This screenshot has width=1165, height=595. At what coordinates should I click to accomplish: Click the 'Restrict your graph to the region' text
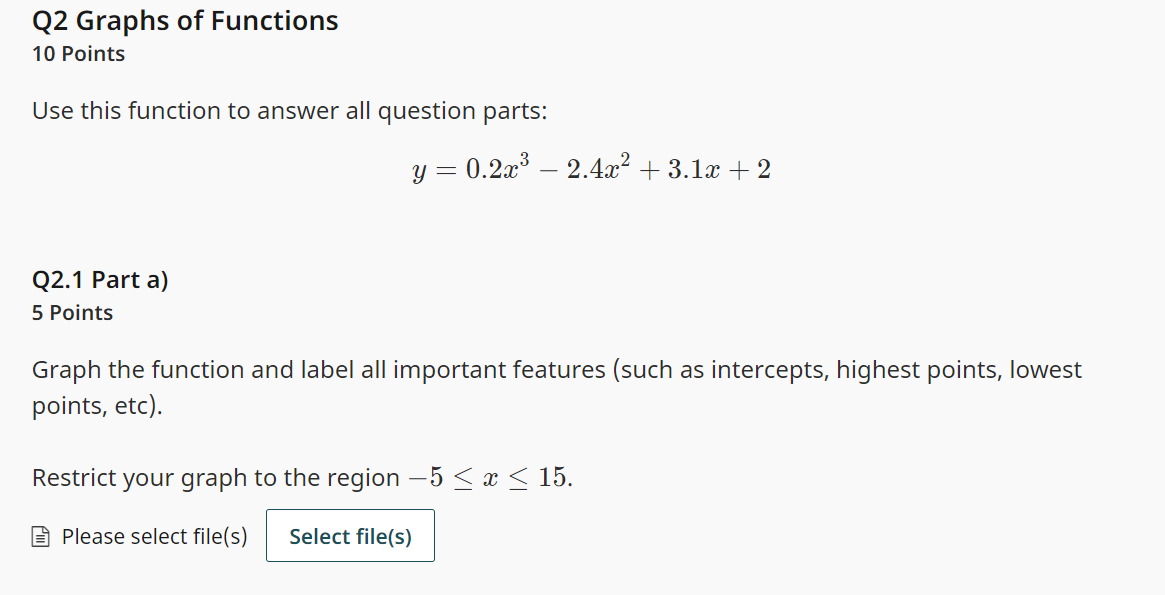pyautogui.click(x=215, y=477)
